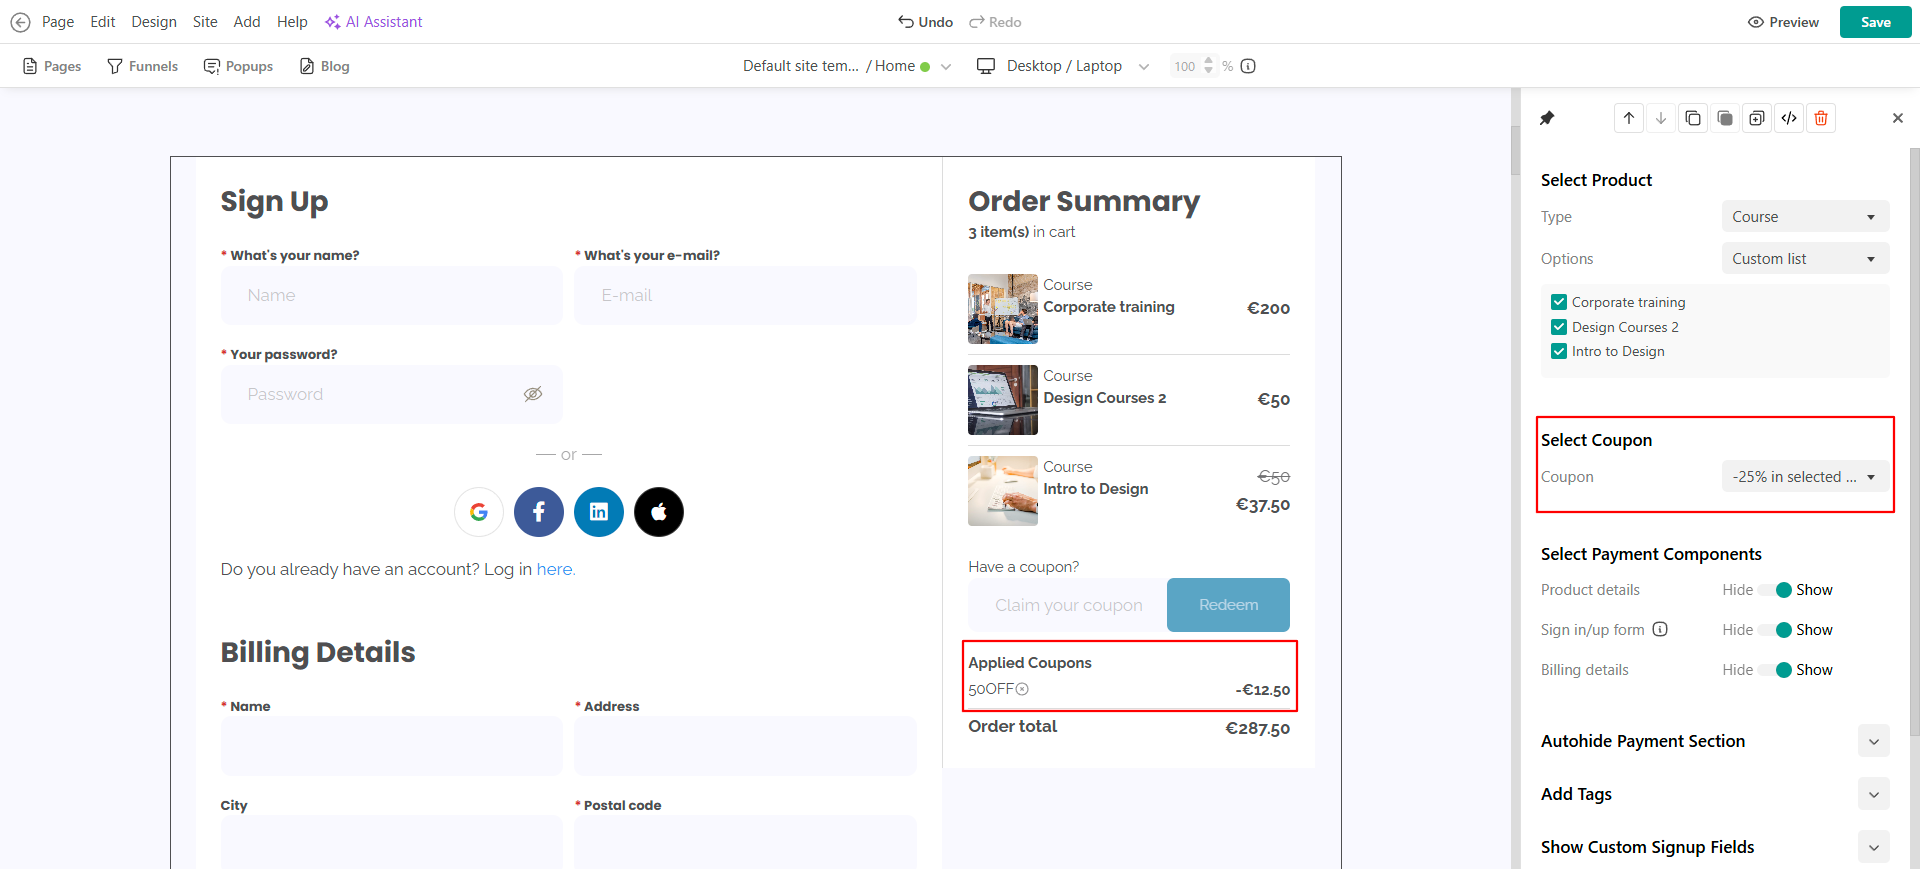The width and height of the screenshot is (1920, 869).
Task: Uncheck the Corporate training checkbox
Action: [x=1559, y=302]
